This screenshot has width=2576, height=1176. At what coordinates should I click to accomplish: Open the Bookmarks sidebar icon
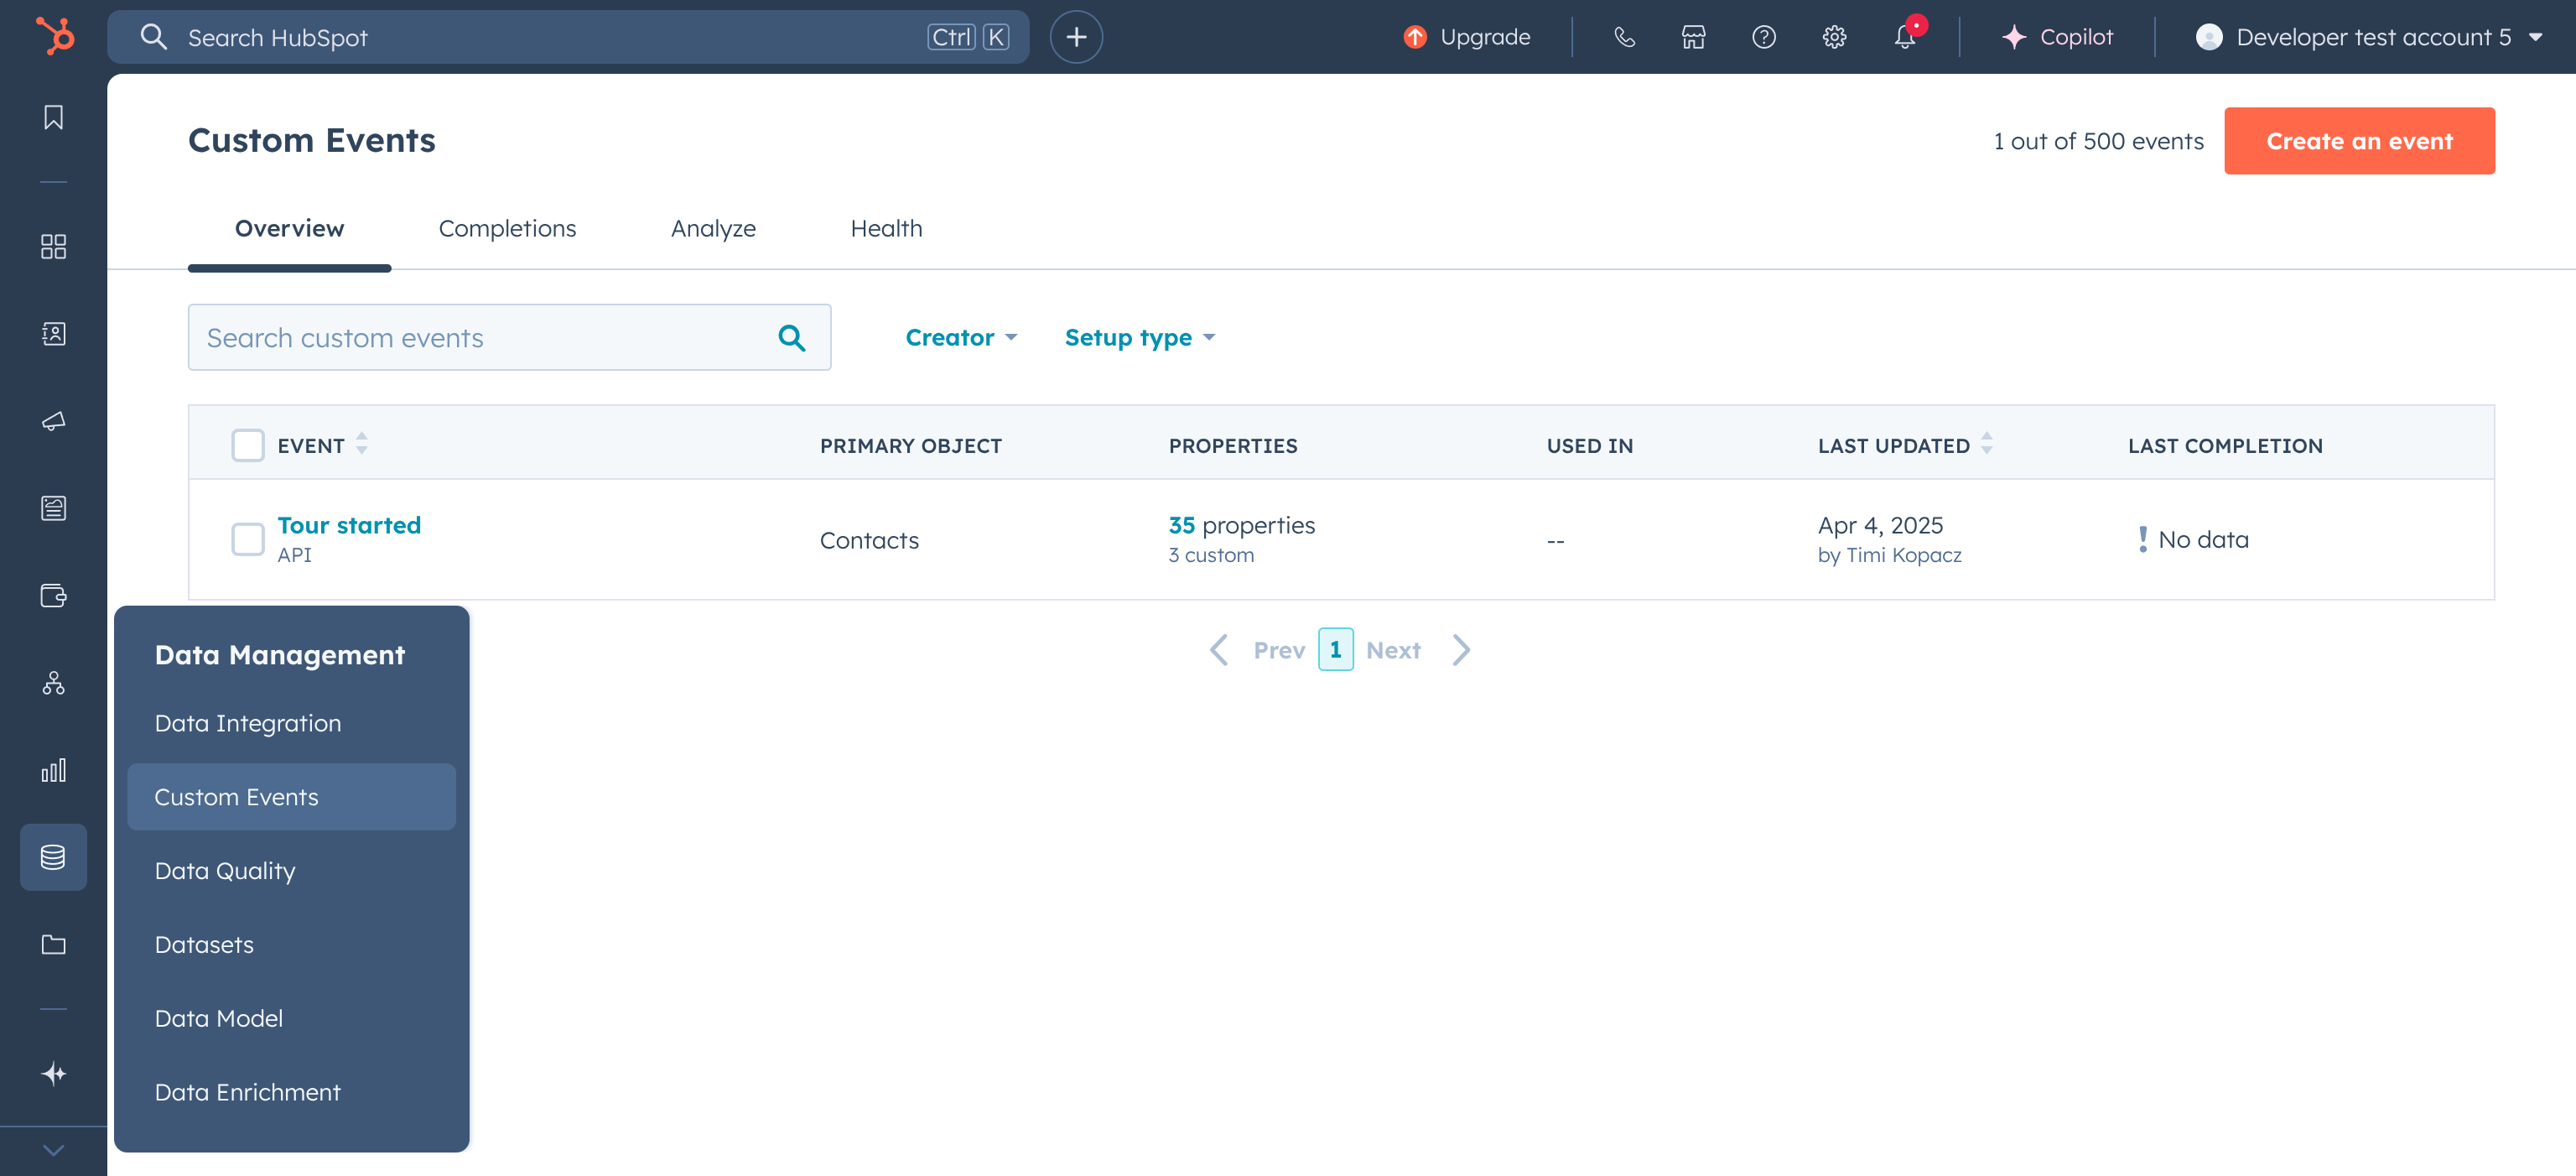point(54,118)
